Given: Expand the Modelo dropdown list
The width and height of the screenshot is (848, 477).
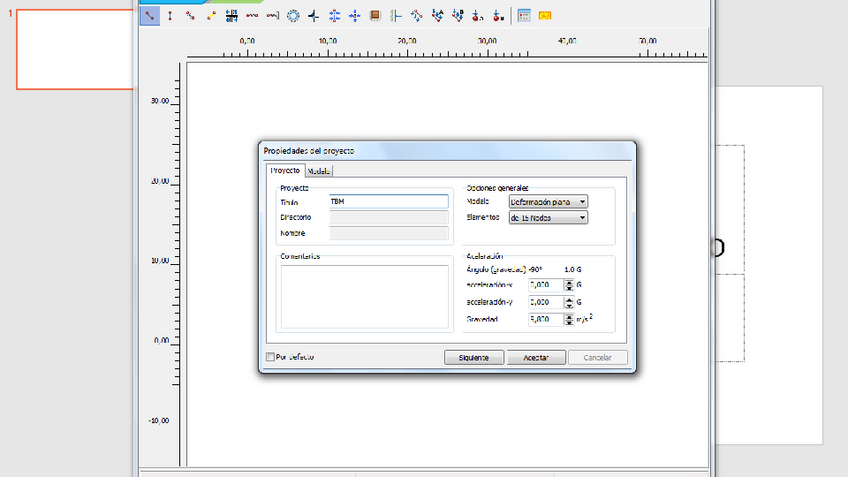Looking at the screenshot, I should coord(582,201).
